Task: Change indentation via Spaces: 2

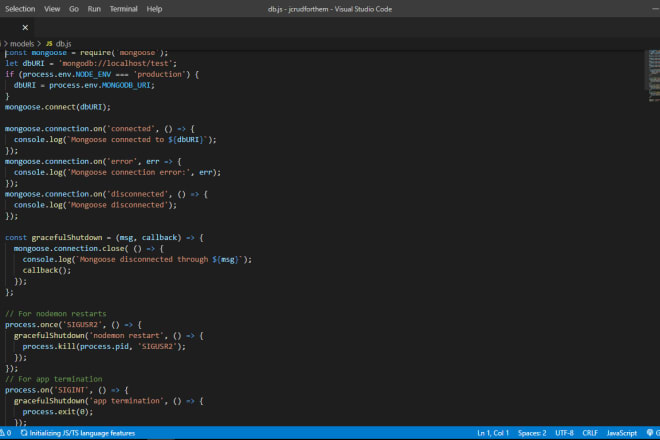Action: (532, 433)
